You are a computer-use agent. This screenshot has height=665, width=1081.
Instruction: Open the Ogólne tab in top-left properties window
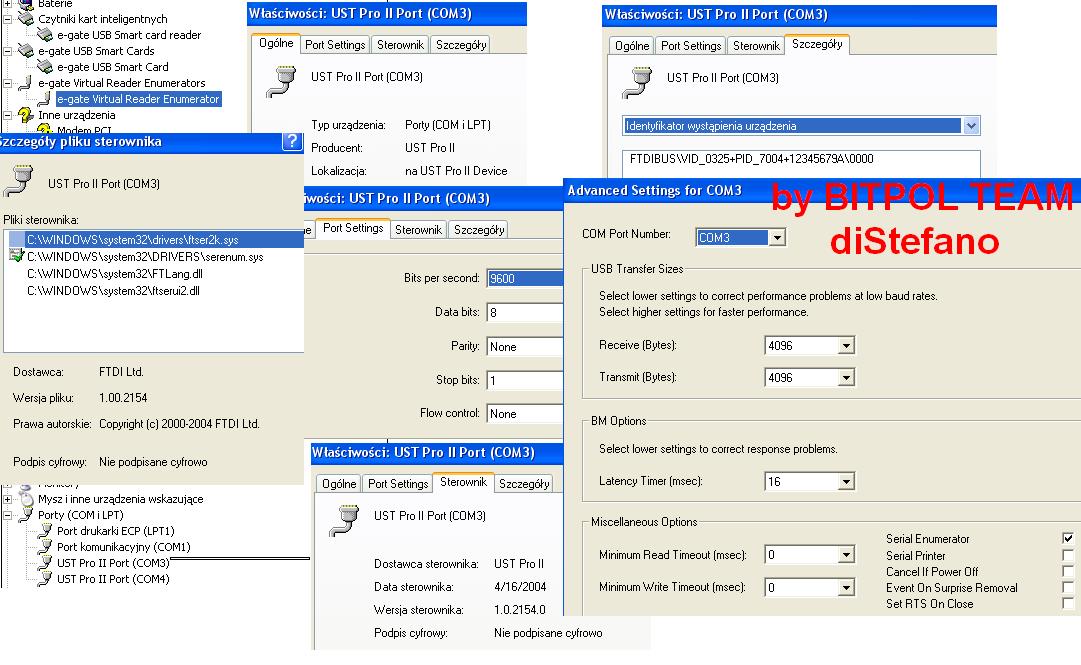click(x=276, y=43)
